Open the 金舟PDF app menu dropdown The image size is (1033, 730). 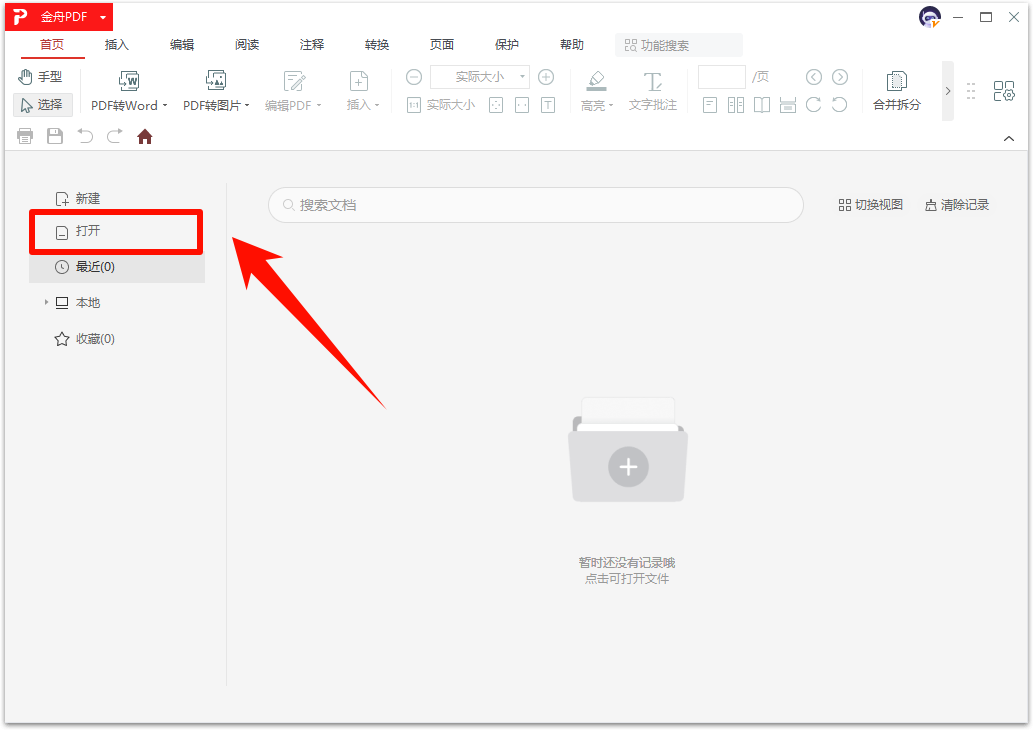pyautogui.click(x=102, y=18)
